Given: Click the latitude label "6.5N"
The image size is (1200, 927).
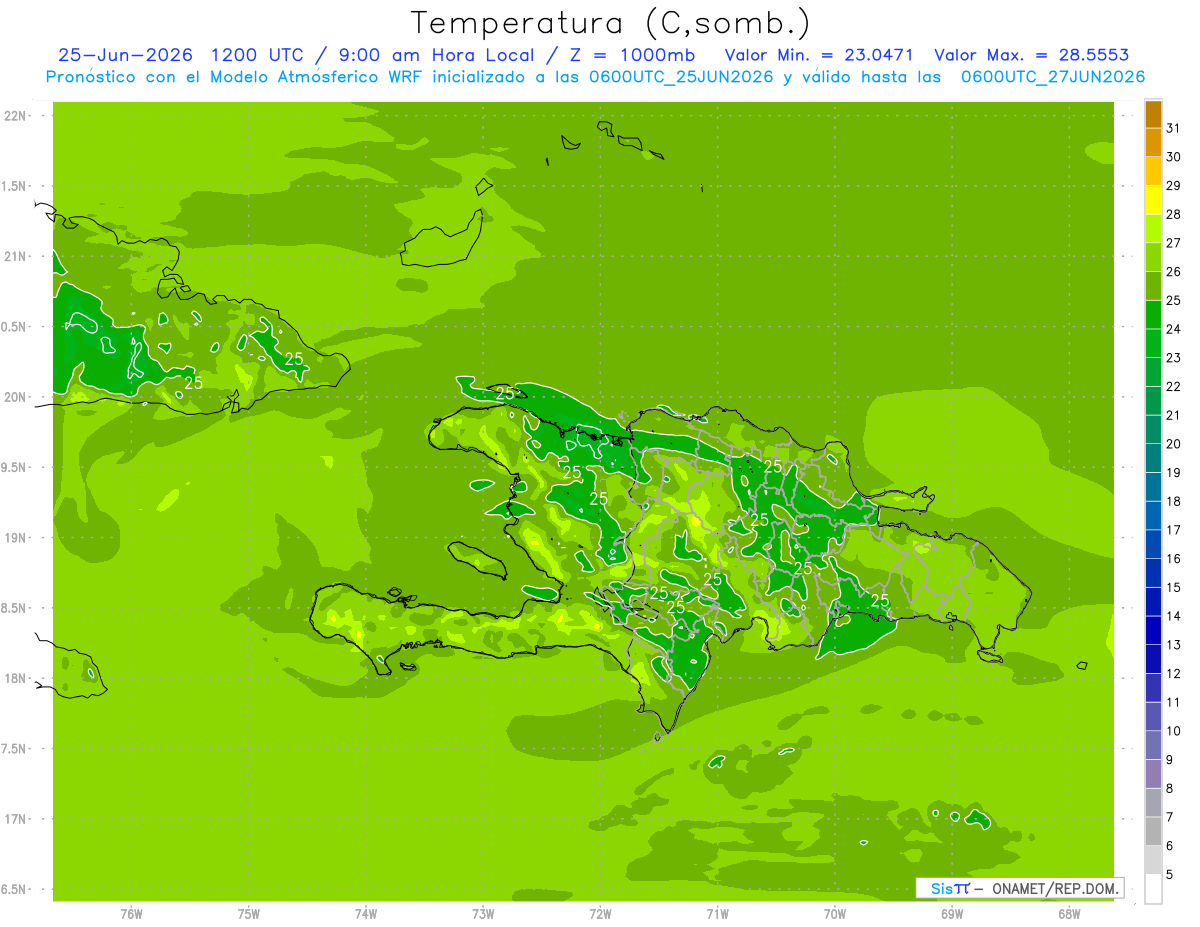Looking at the screenshot, I should (15, 889).
